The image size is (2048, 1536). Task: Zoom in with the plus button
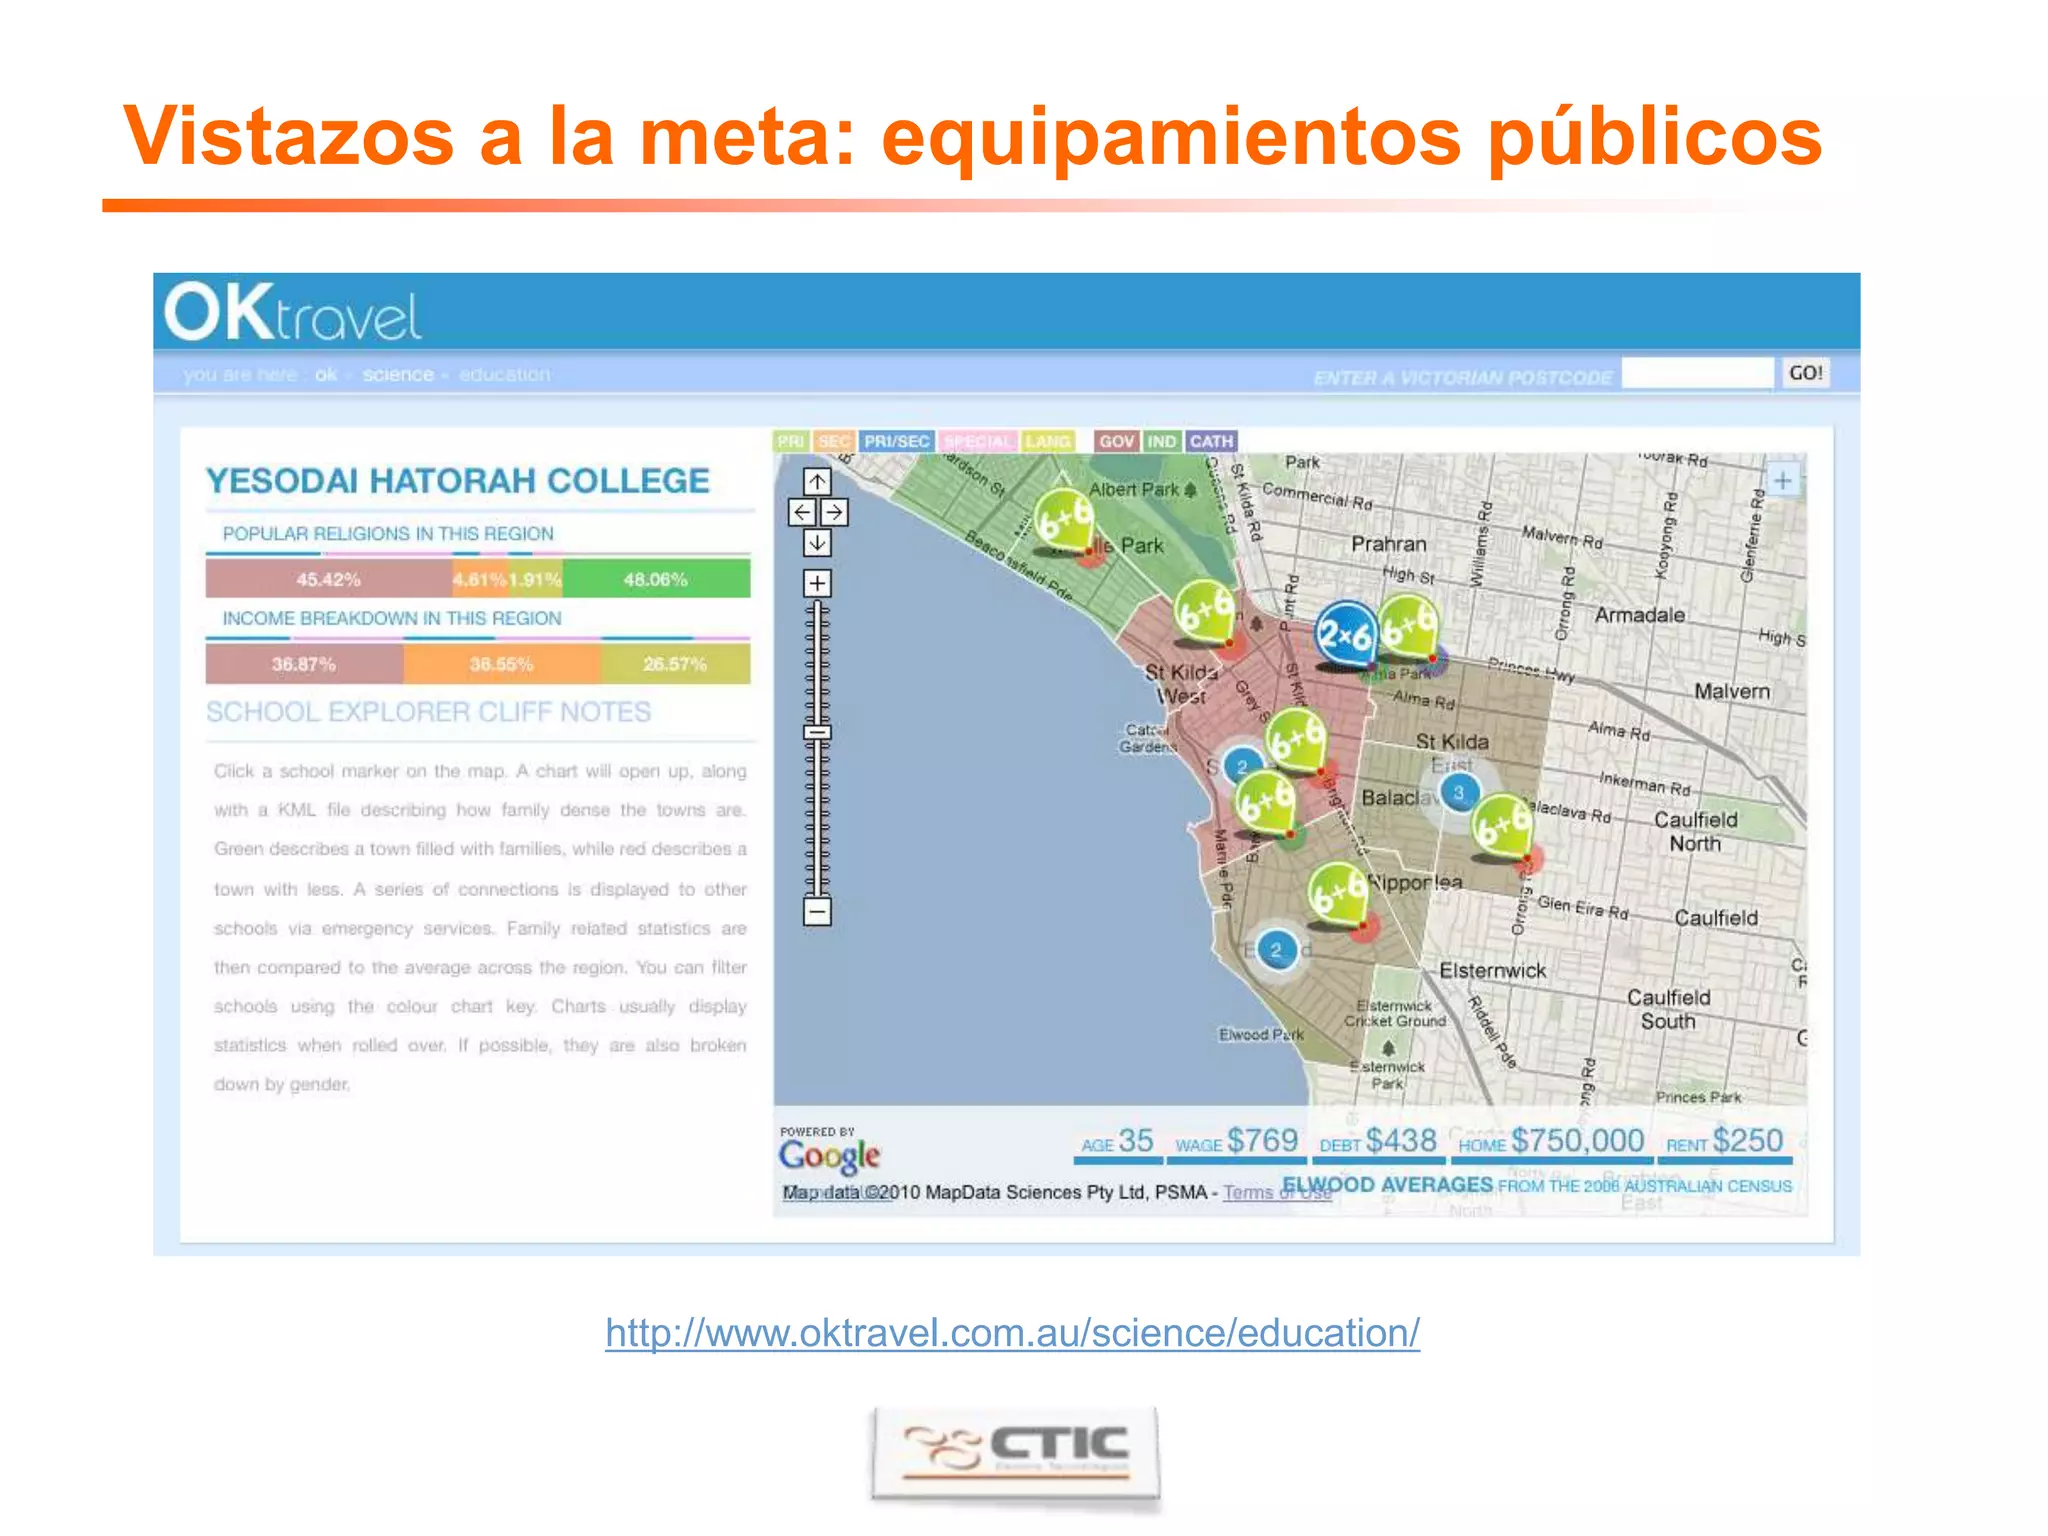[x=817, y=583]
